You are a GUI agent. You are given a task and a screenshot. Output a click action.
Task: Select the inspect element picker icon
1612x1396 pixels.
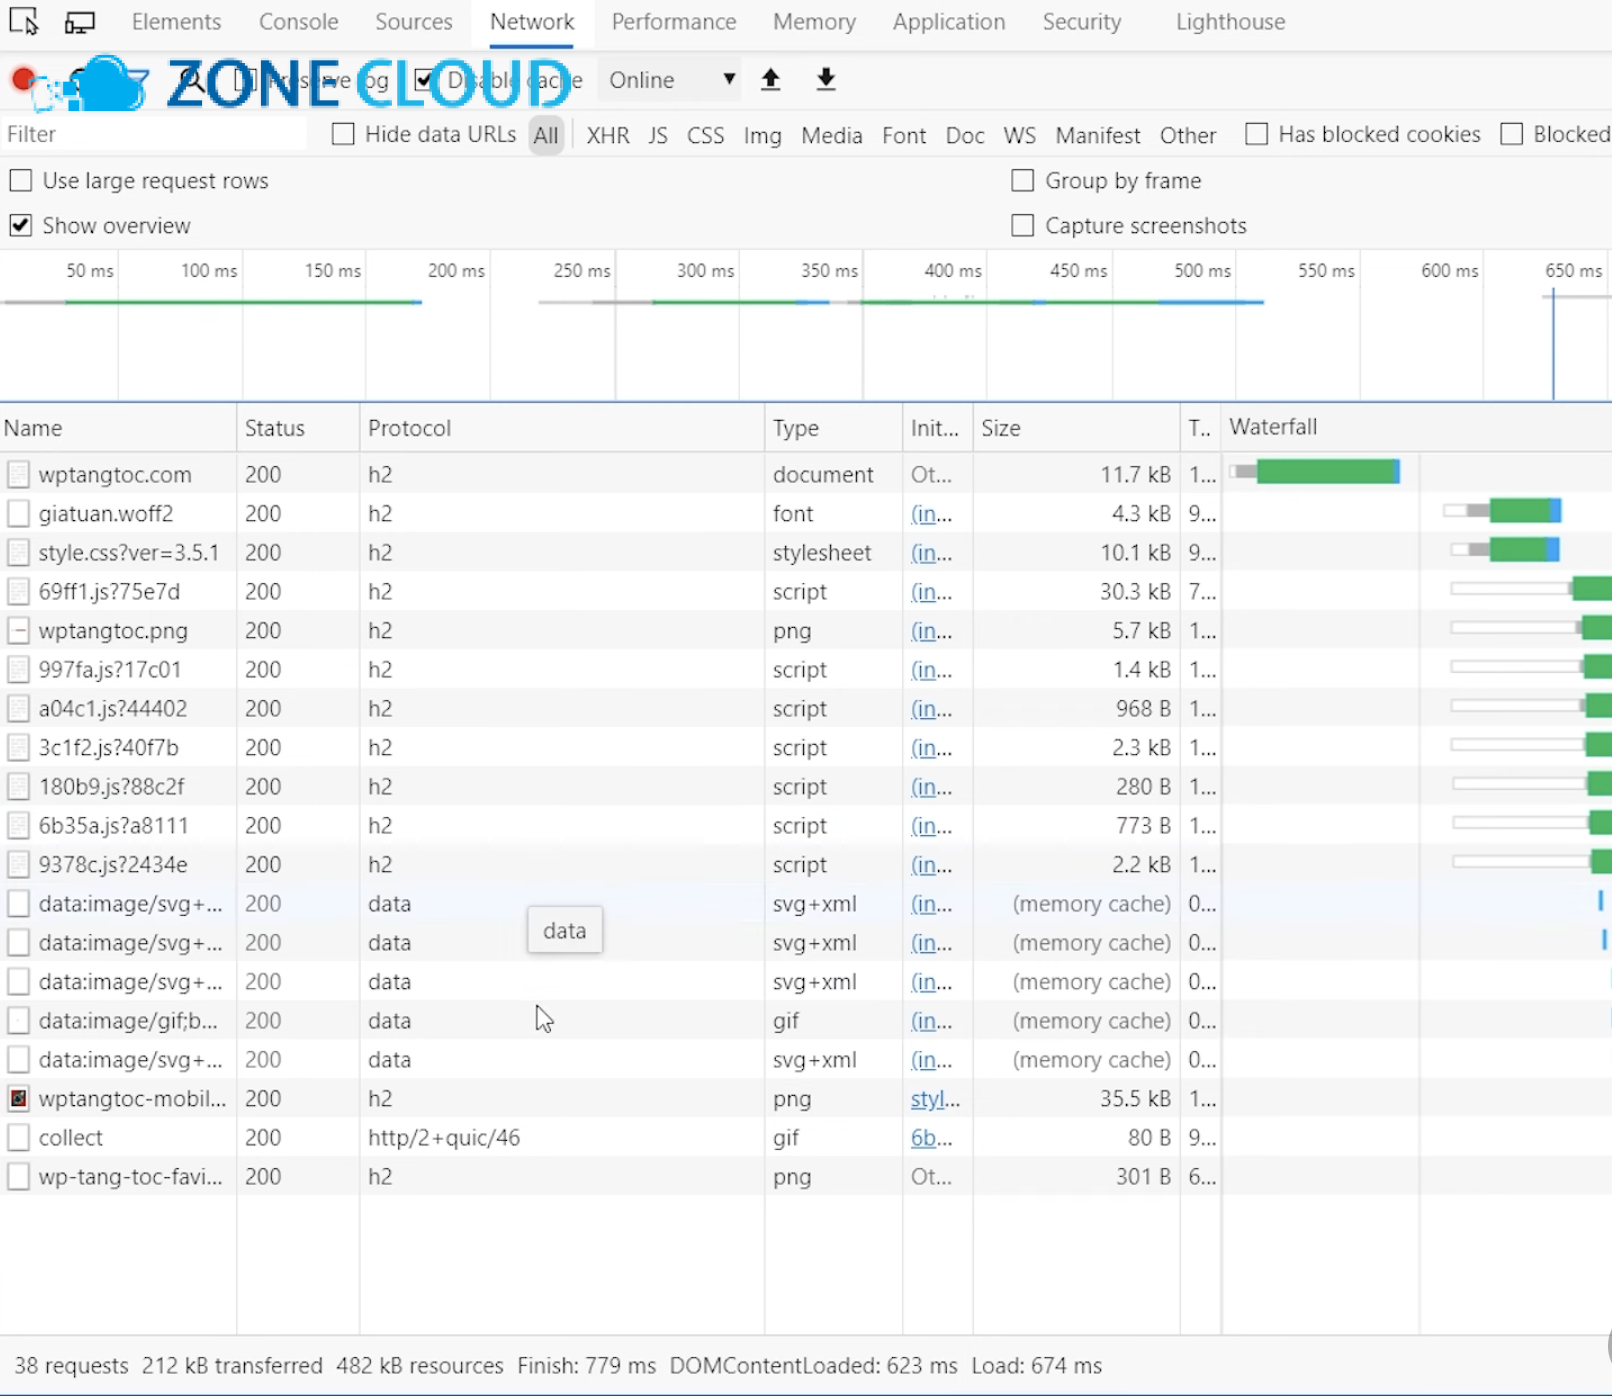coord(23,21)
